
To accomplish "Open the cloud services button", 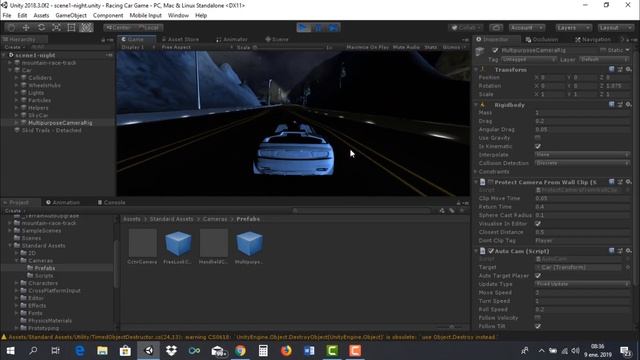I will click(x=496, y=27).
